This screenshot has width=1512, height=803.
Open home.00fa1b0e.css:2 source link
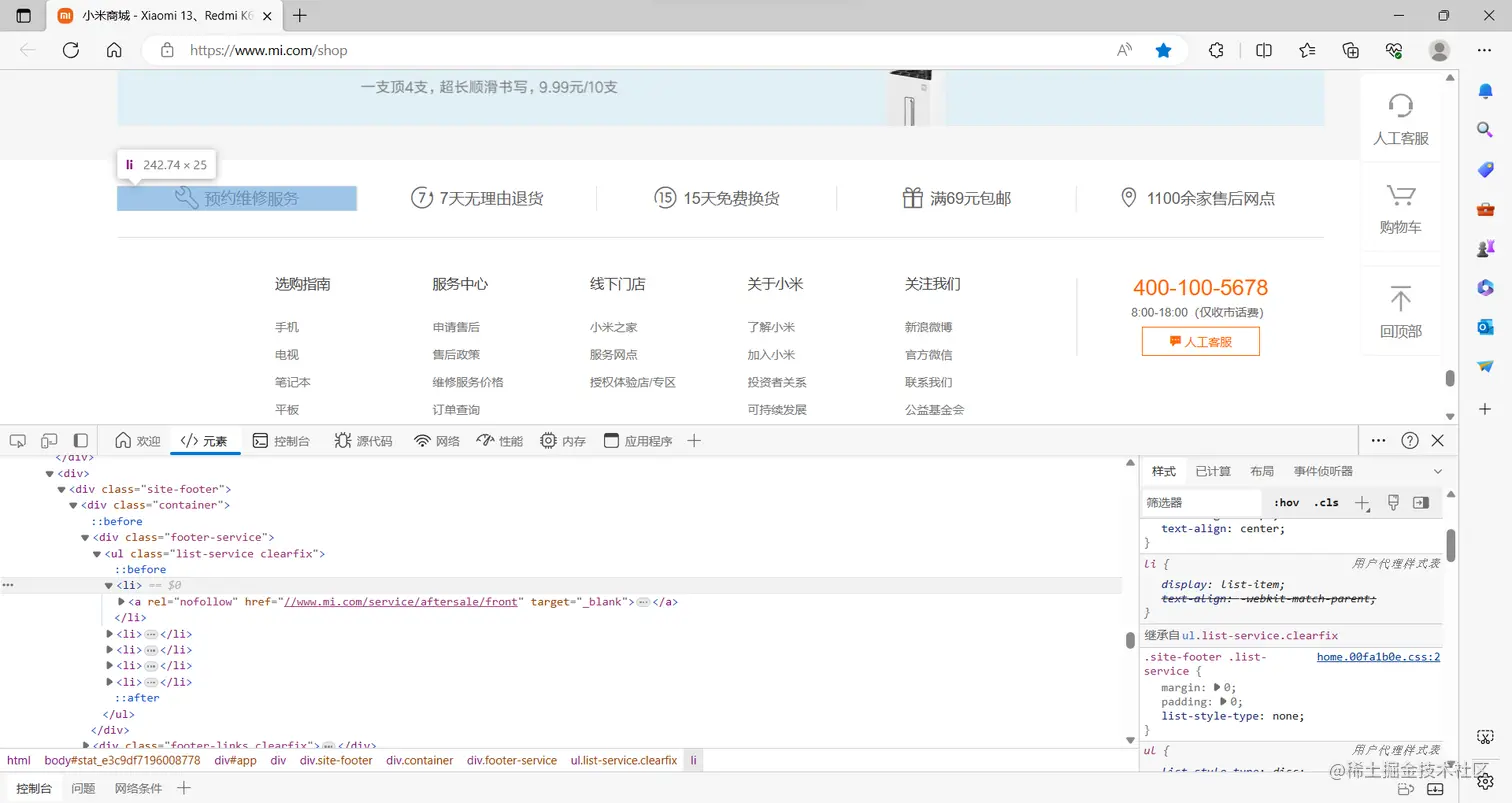click(1378, 657)
